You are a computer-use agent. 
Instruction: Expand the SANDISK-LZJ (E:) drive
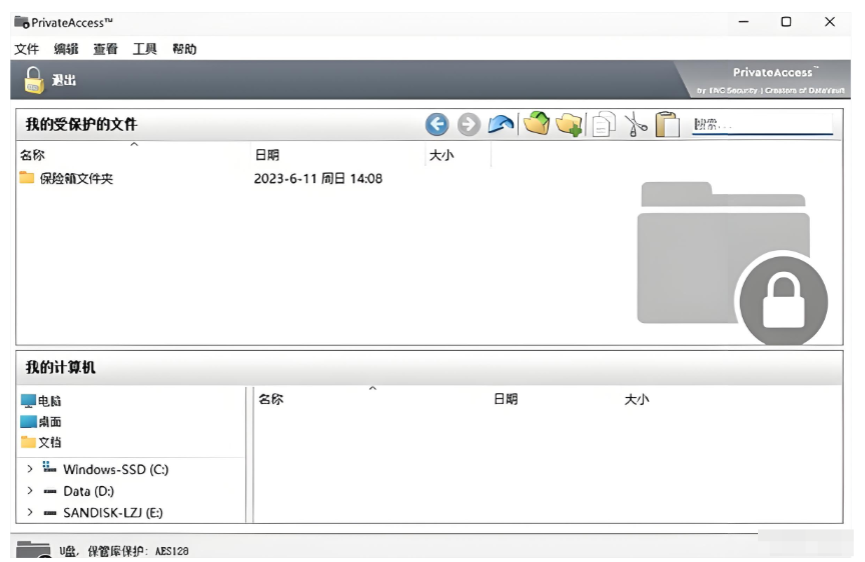coord(30,512)
